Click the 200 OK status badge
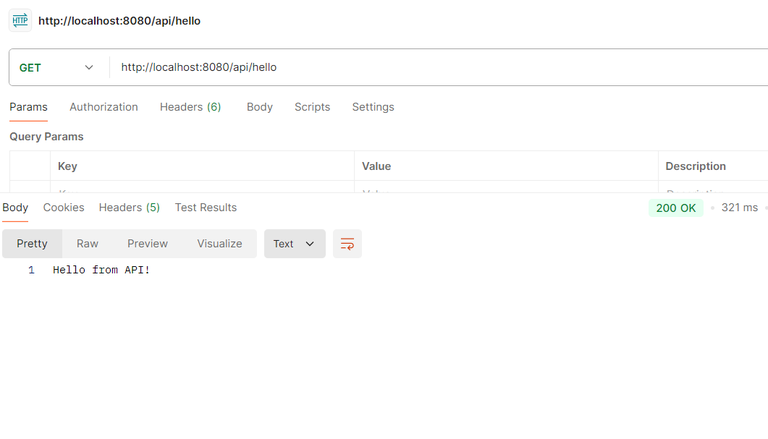 coord(676,208)
